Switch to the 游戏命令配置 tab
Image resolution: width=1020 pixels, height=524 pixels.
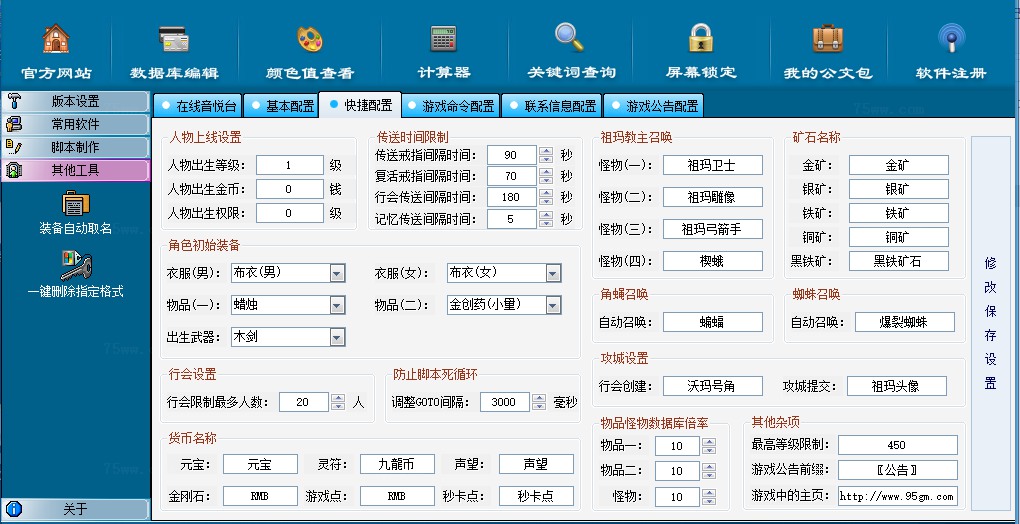449,105
